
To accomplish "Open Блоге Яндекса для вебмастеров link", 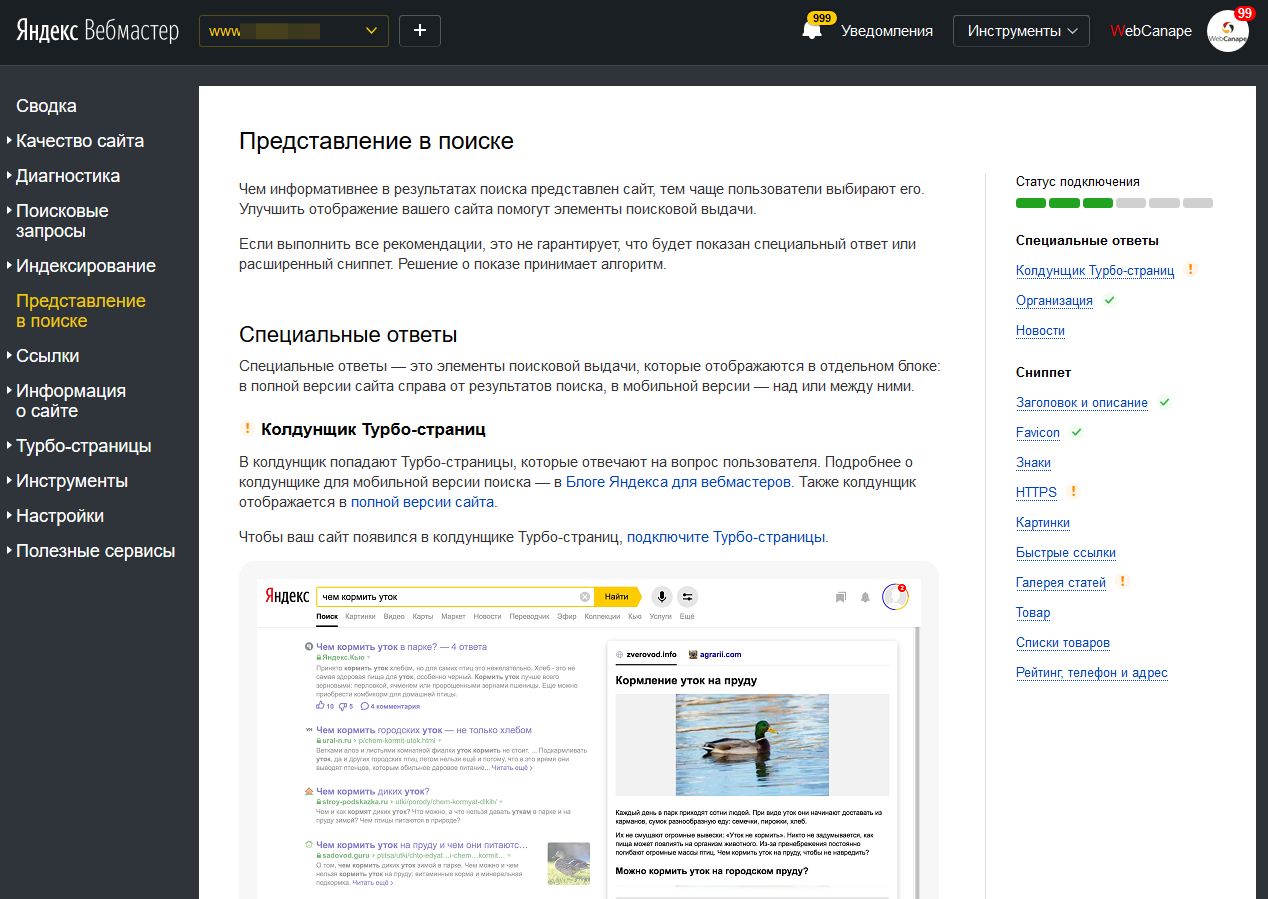I will 679,482.
